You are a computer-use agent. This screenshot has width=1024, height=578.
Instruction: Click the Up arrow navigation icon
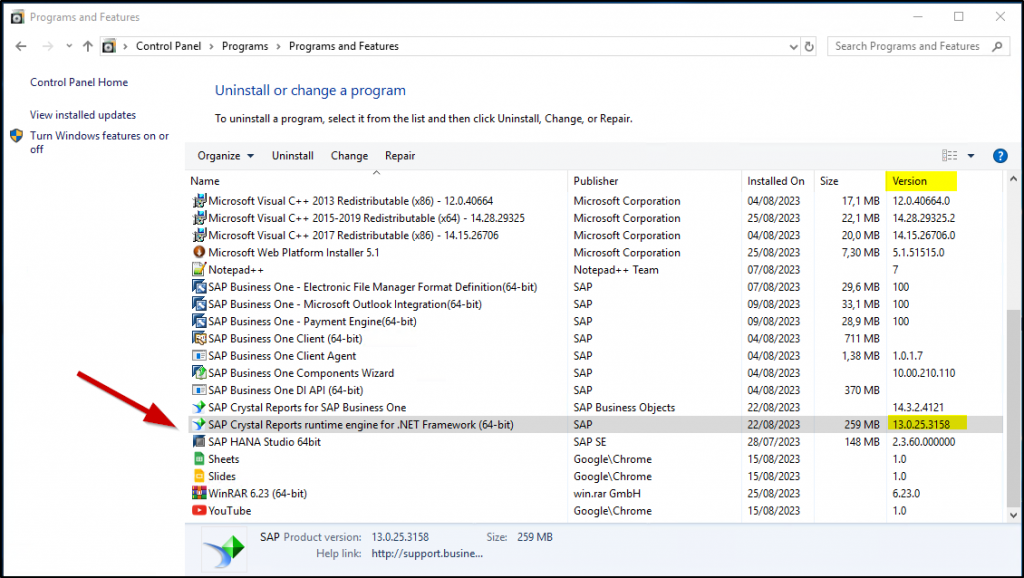point(88,47)
